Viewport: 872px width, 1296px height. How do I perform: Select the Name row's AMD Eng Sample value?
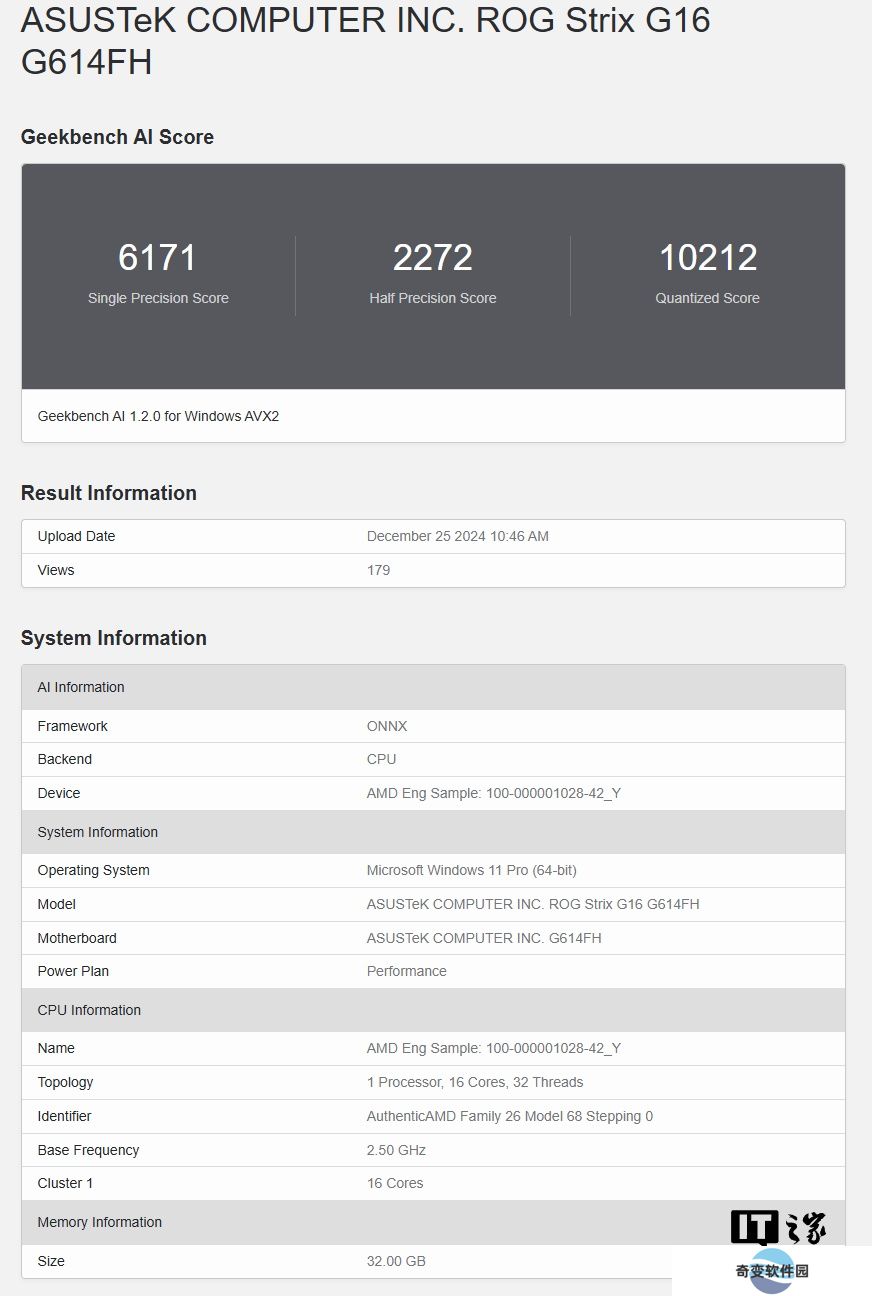pos(494,1048)
